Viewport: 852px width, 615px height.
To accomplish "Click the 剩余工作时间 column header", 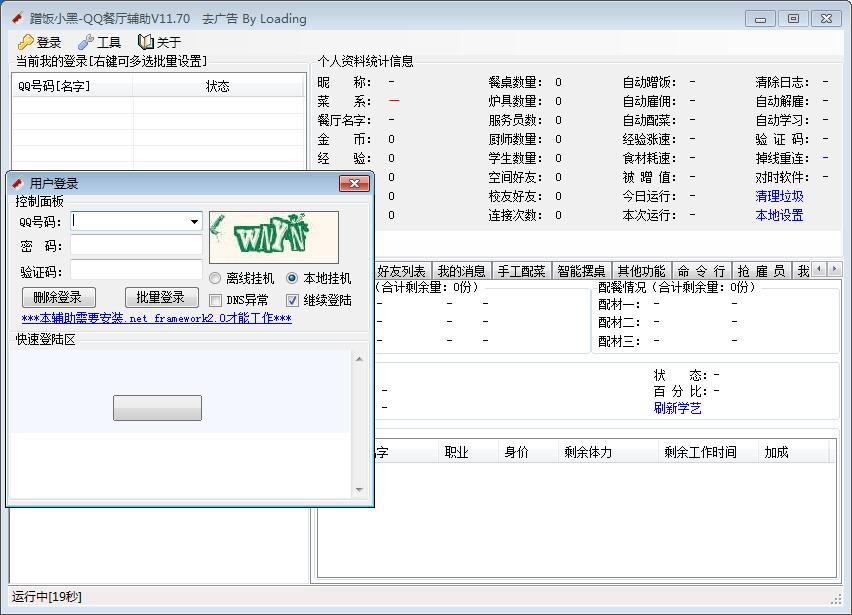I will (x=708, y=452).
